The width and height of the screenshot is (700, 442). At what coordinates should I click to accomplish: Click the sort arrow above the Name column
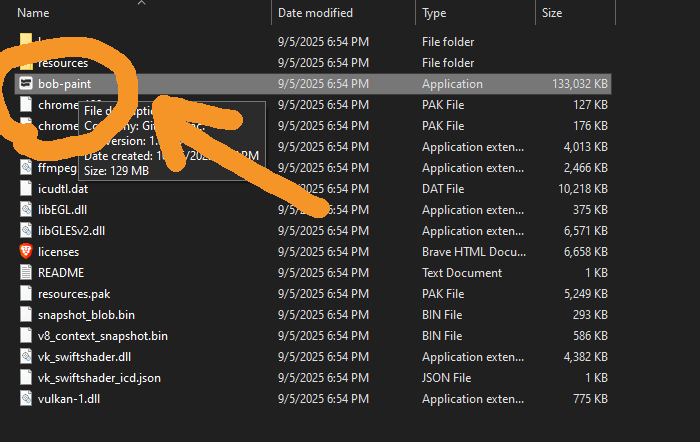(x=142, y=3)
